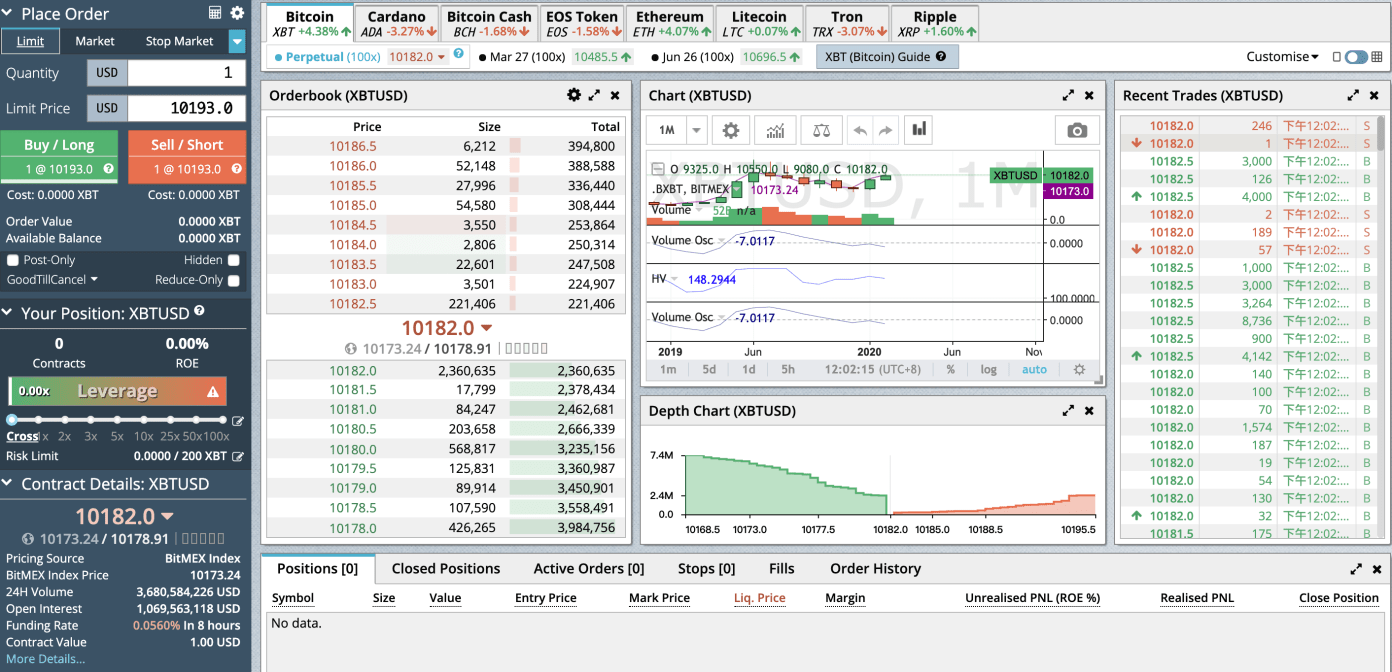
Task: Open Place Order settings gear
Action: click(237, 13)
